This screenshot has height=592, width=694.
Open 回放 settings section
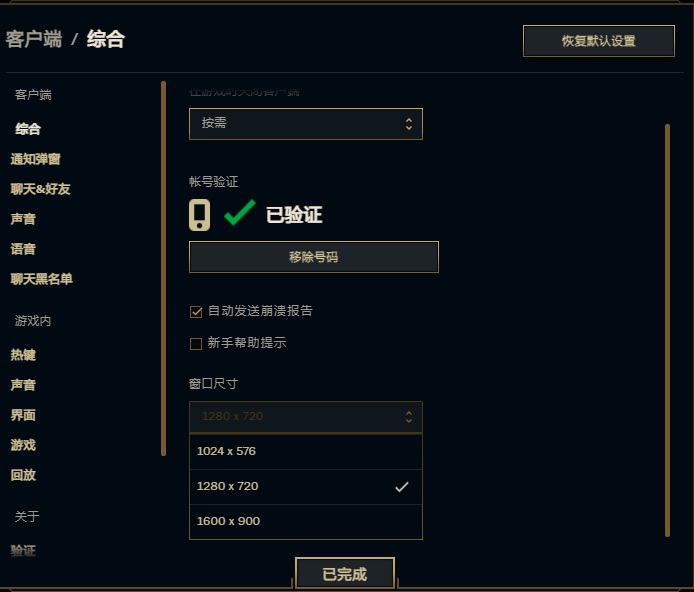tap(23, 475)
